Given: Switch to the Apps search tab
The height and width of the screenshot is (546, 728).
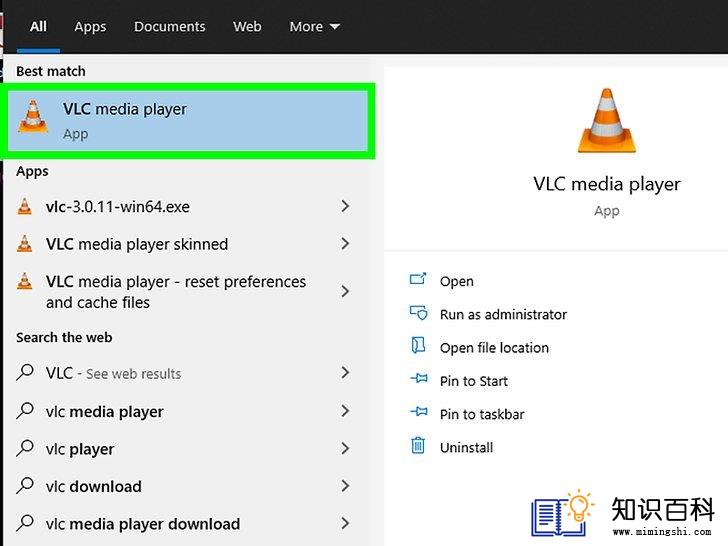Looking at the screenshot, I should coord(90,27).
